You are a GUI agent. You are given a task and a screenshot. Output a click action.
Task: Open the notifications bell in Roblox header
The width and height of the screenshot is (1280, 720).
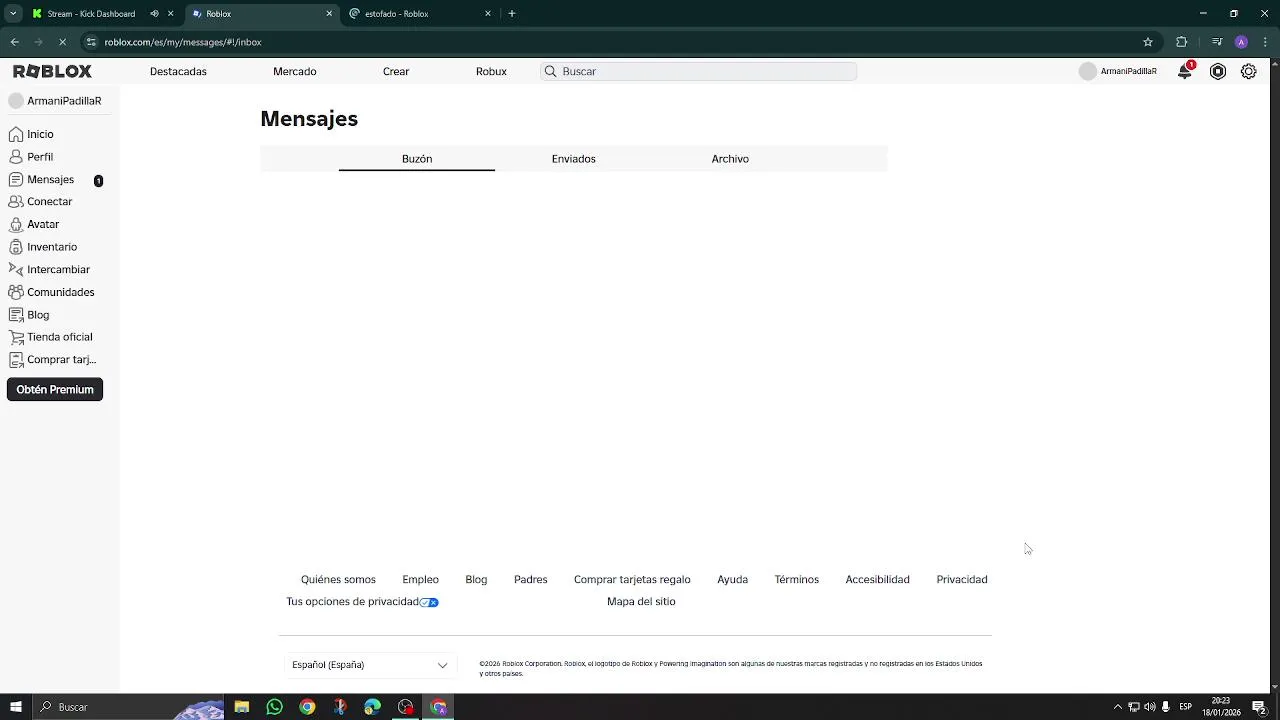(1185, 71)
